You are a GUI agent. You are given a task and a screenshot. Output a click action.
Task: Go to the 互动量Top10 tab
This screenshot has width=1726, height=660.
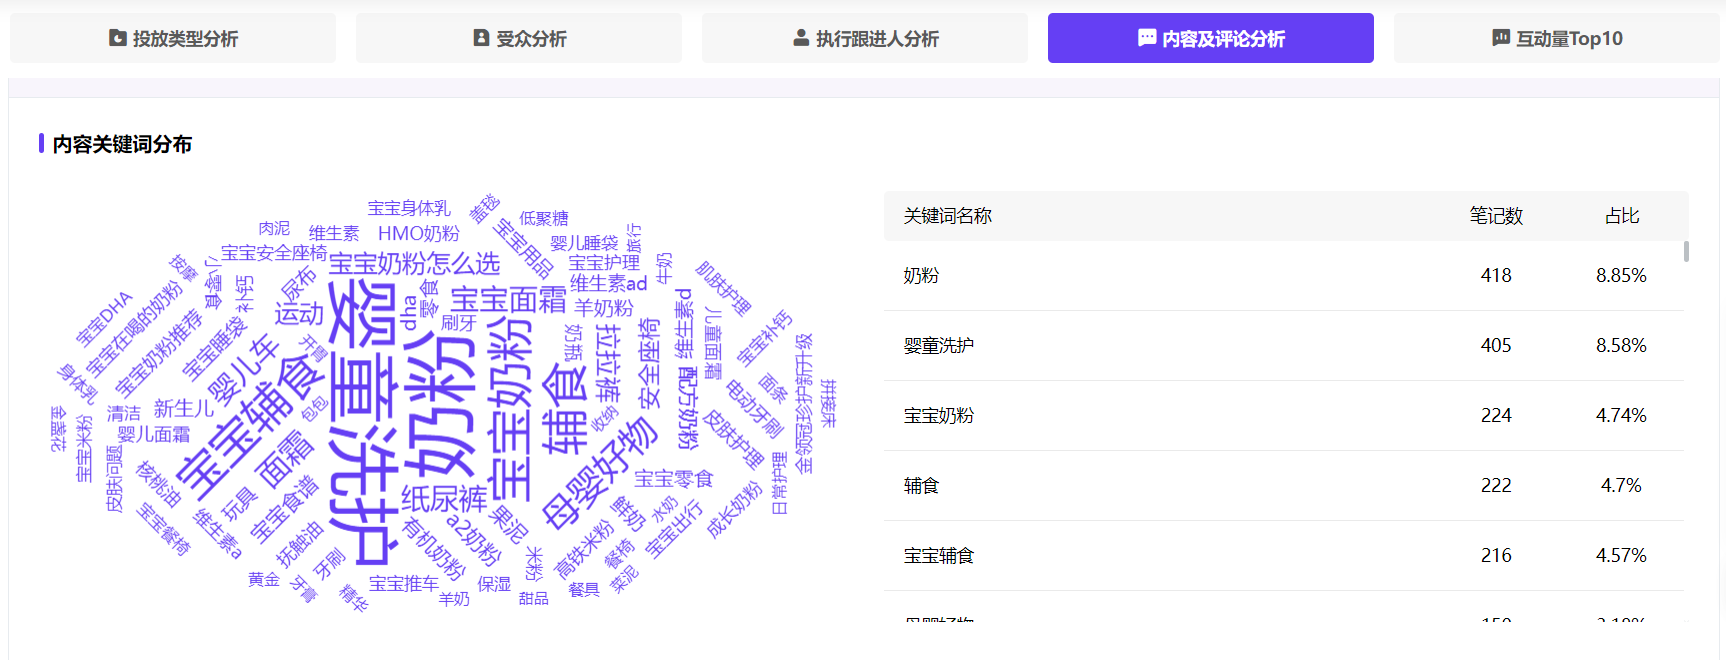(x=1569, y=39)
